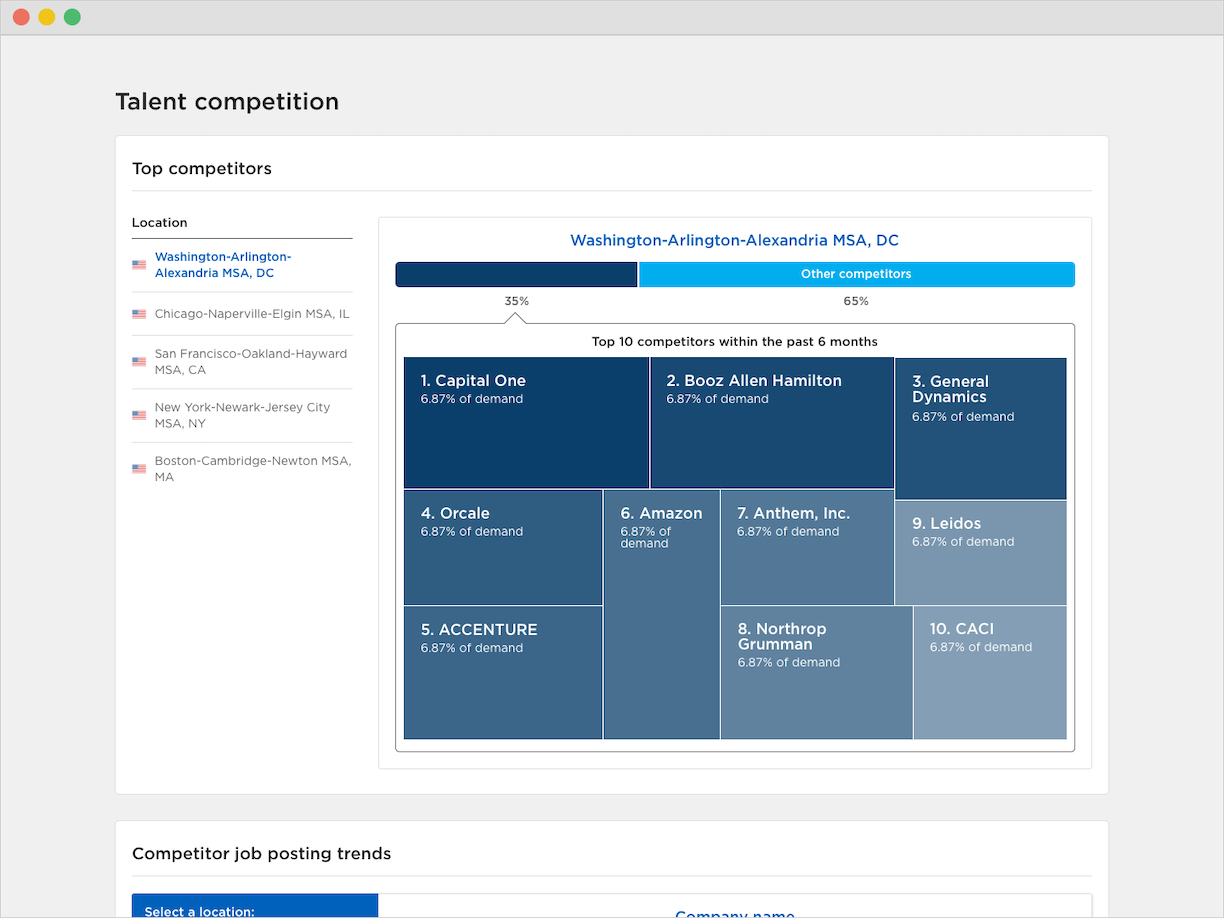Minimize the window with yellow button
The image size is (1224, 918).
[x=46, y=17]
